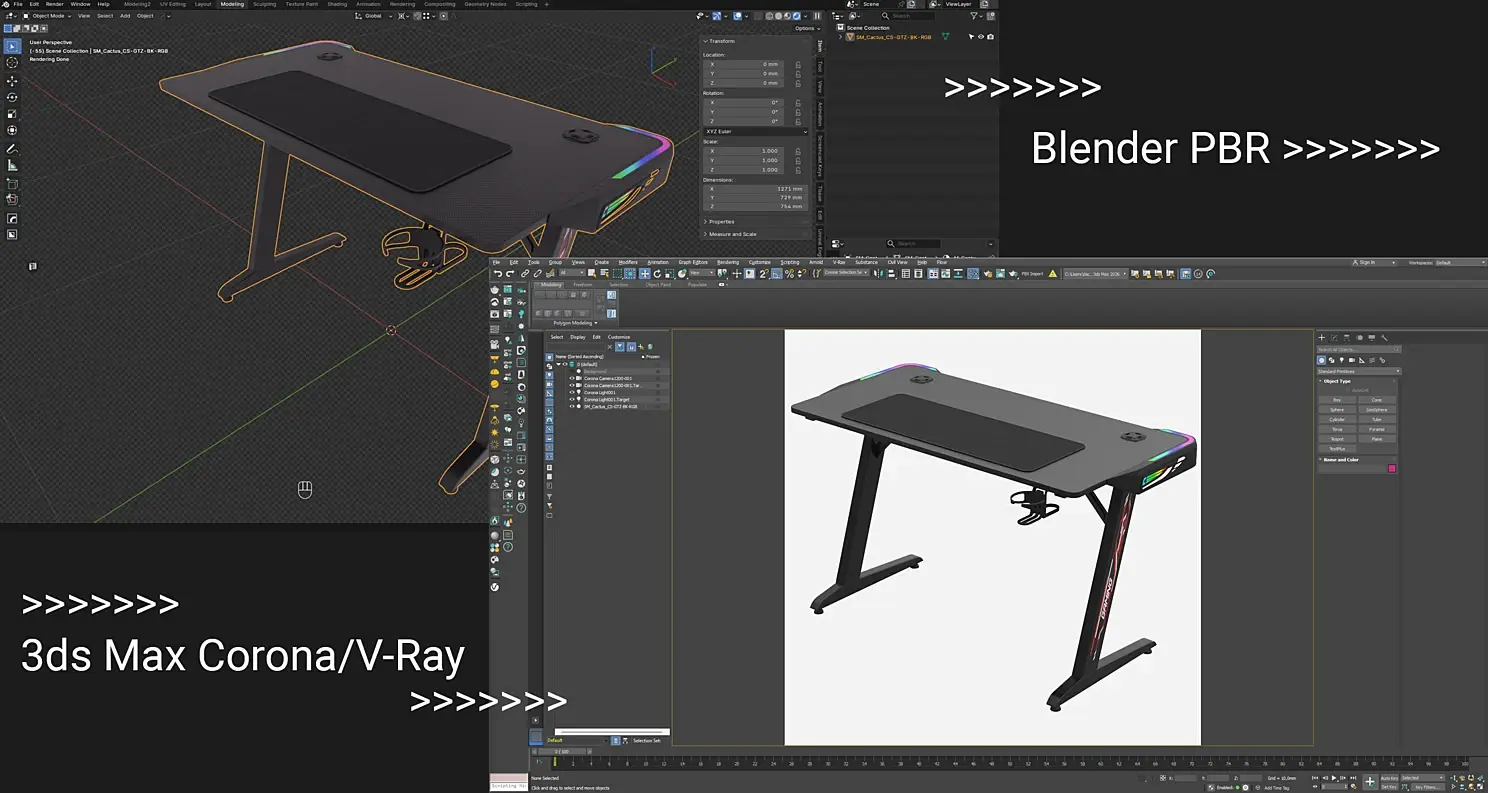
Task: Click the Sphere primitive button
Action: [x=1337, y=409]
